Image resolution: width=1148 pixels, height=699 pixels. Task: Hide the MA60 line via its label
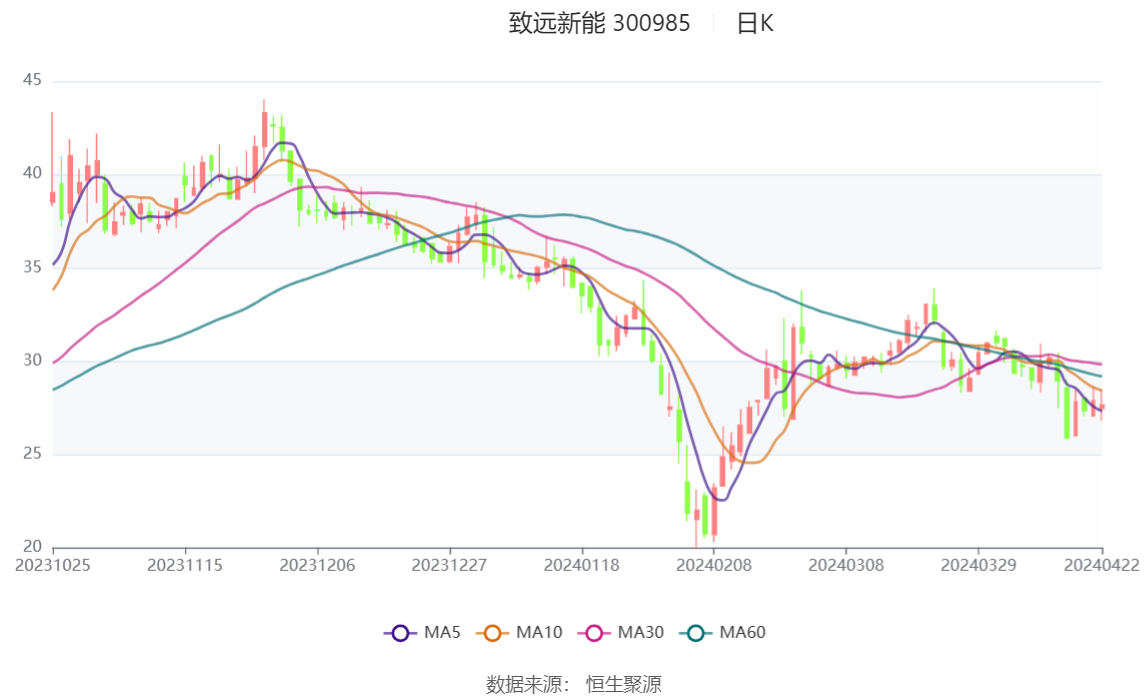[742, 632]
